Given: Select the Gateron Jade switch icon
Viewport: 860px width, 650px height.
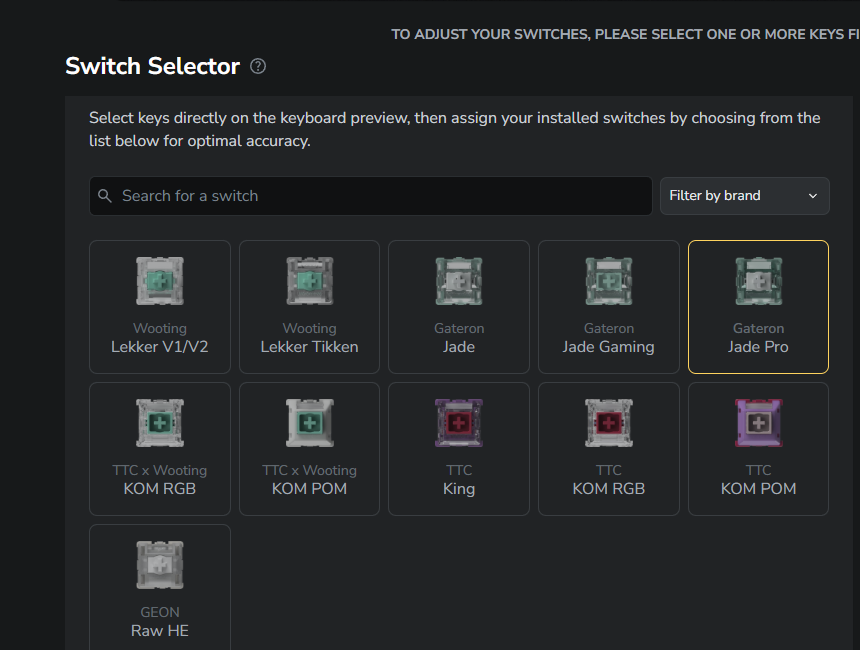Looking at the screenshot, I should (x=459, y=281).
